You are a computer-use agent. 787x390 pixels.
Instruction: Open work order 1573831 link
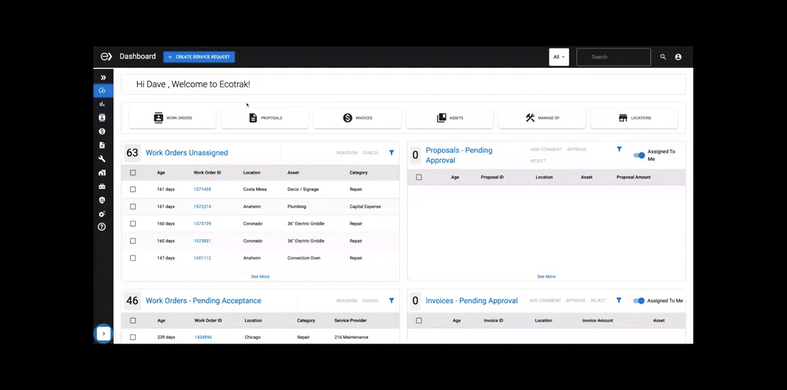tap(202, 241)
